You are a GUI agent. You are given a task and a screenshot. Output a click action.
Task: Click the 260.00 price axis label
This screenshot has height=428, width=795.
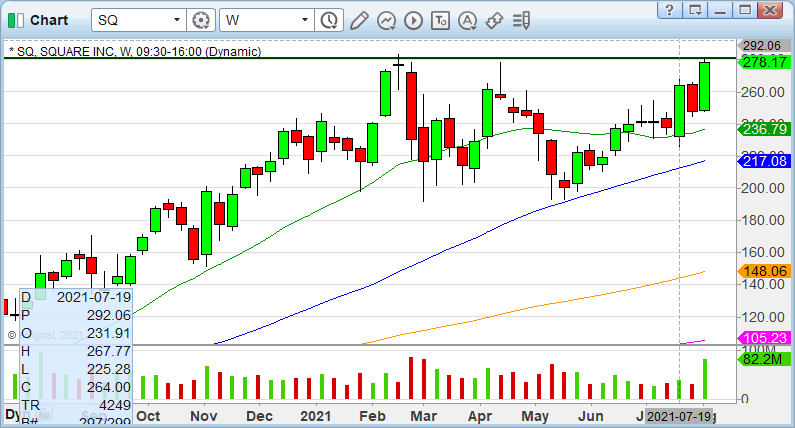[763, 92]
